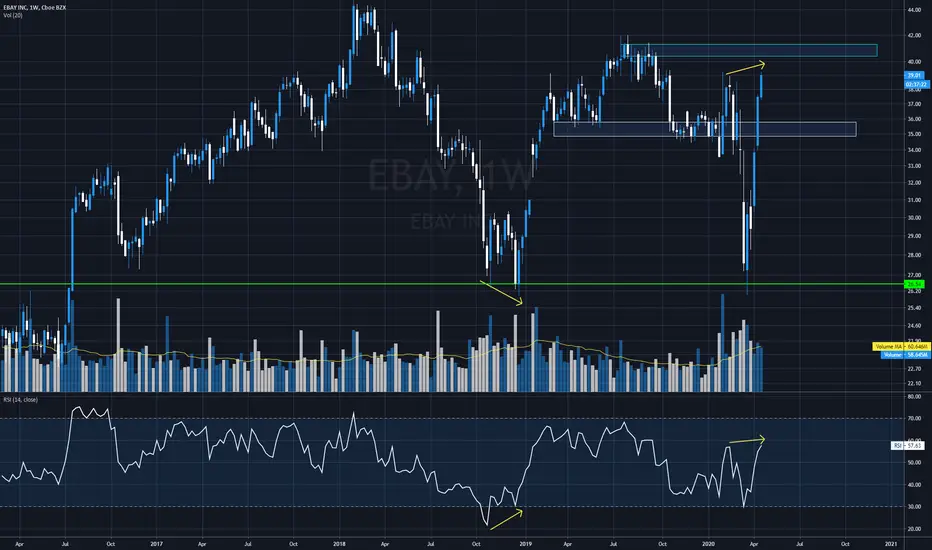
Task: Click the 2018 label on time axis
Action: coord(339,544)
